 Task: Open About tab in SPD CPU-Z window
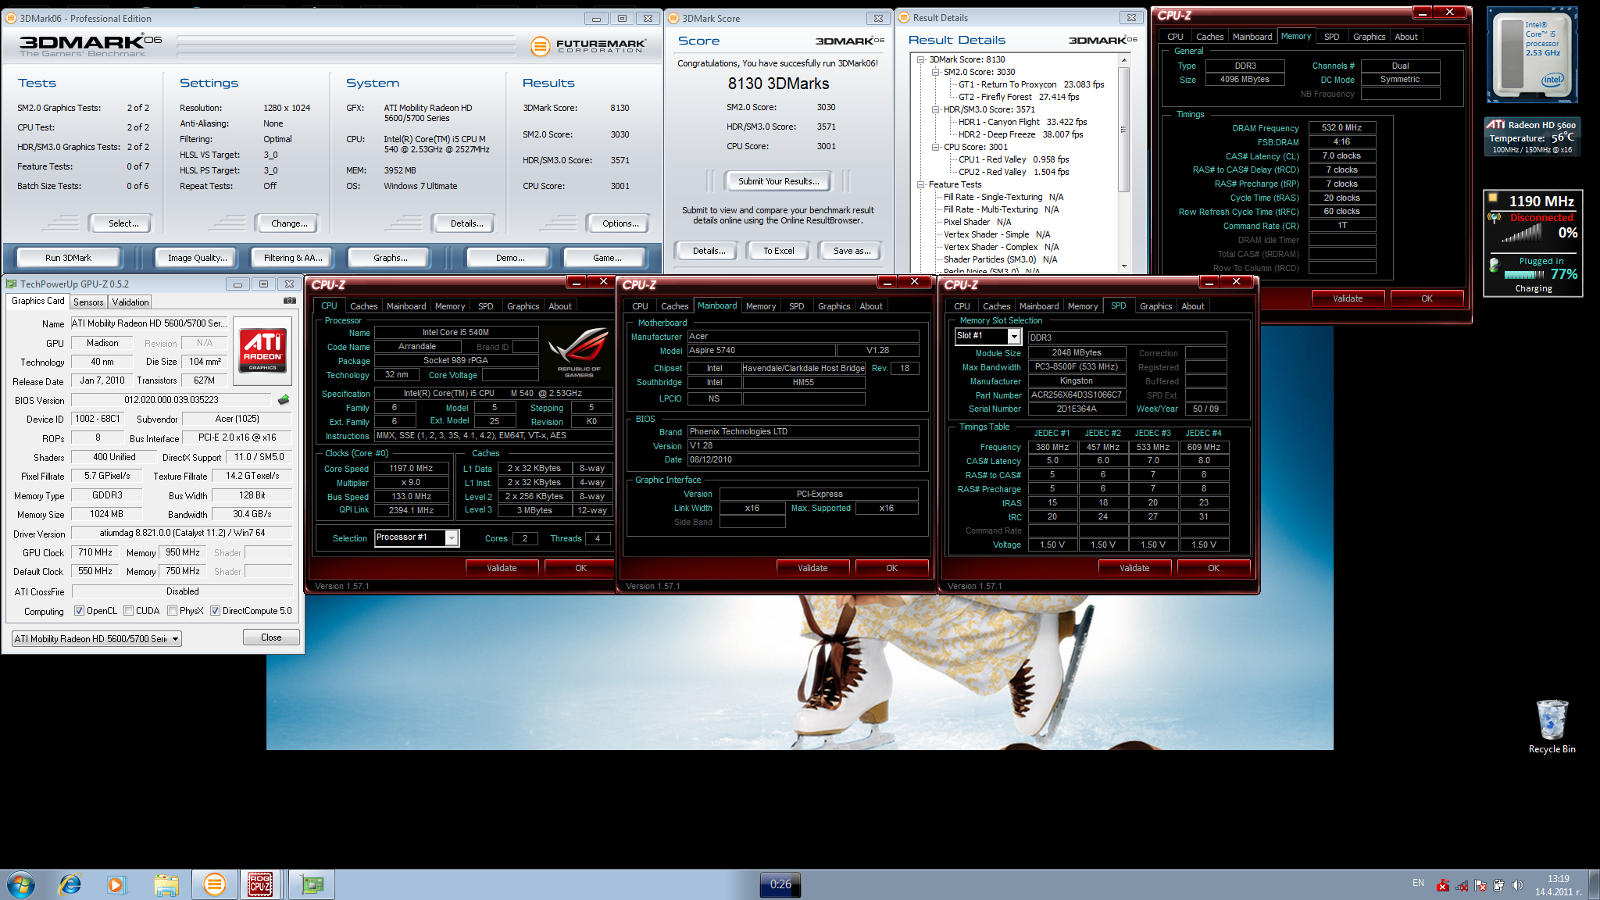(x=1193, y=307)
